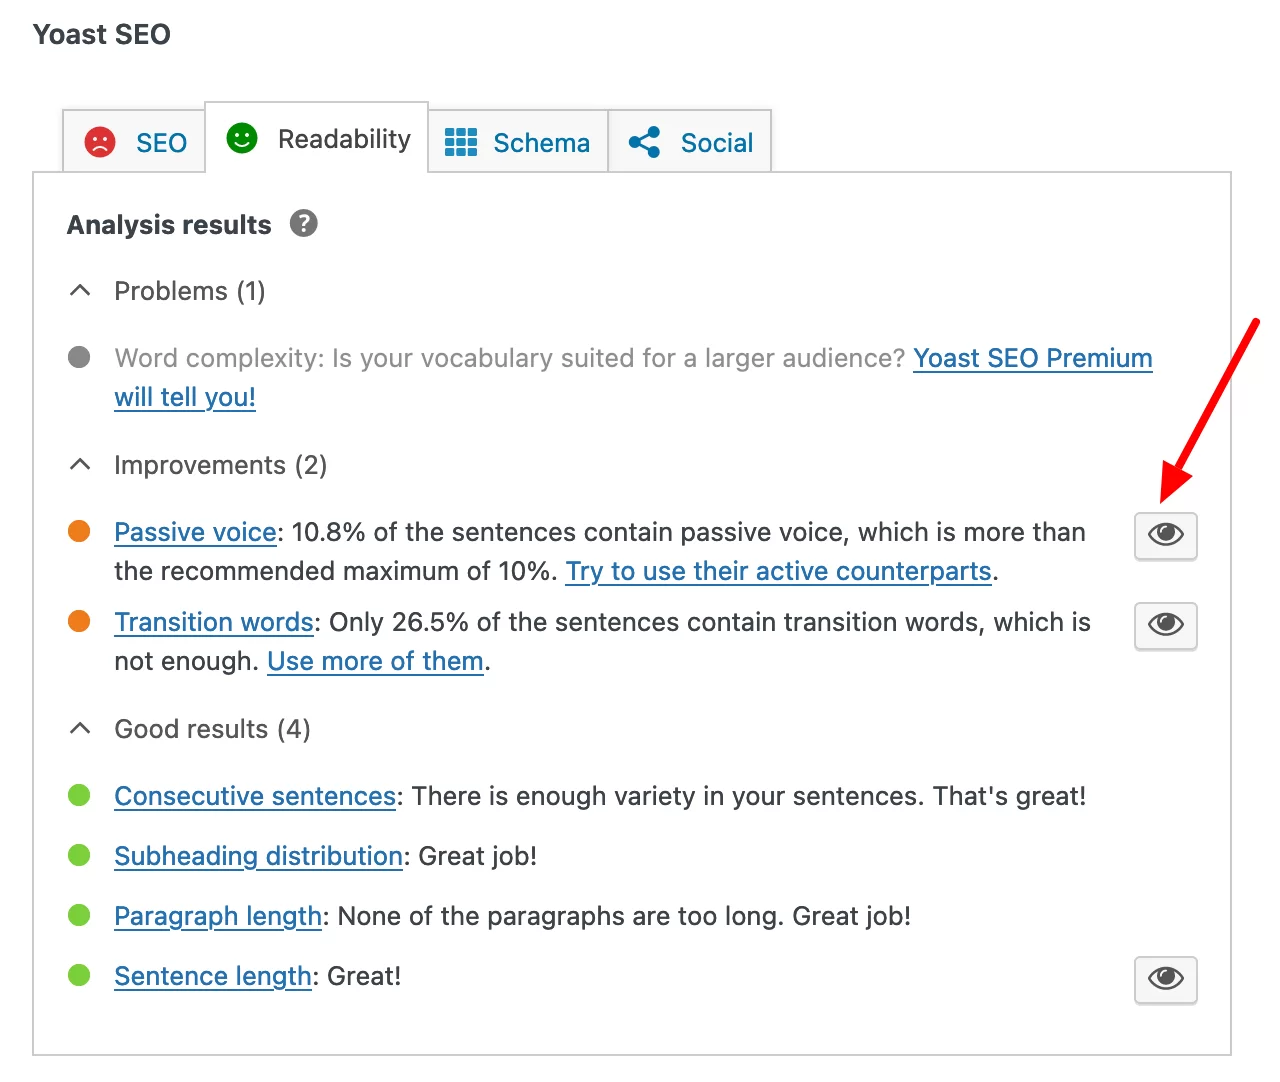Click the green bullet beside Consecutive sentences
Image resolution: width=1280 pixels, height=1082 pixels.
[79, 795]
